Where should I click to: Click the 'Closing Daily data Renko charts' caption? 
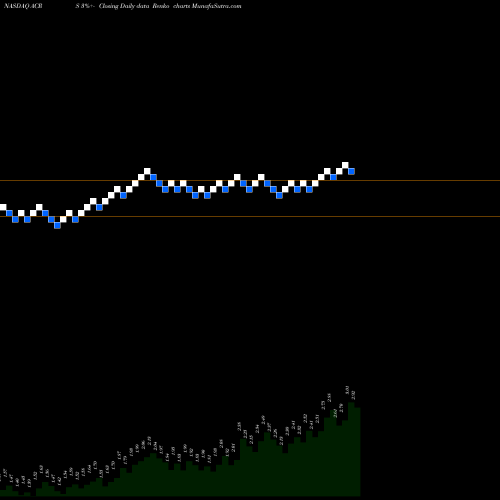pyautogui.click(x=145, y=6)
